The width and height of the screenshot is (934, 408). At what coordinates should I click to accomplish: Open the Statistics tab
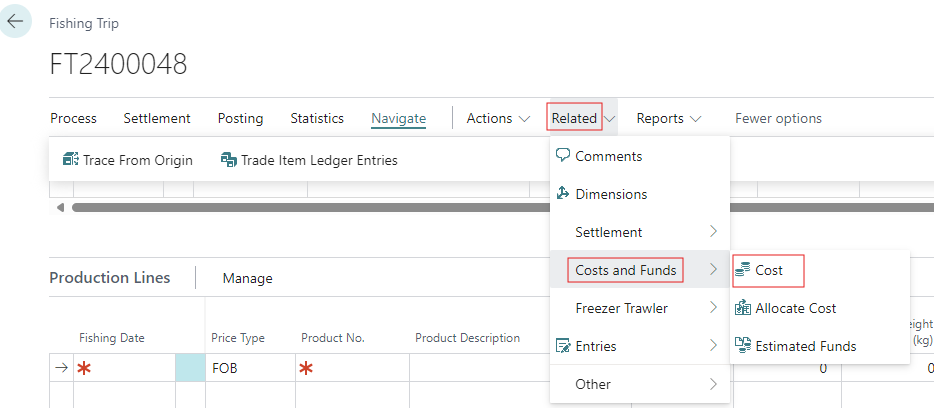tap(316, 118)
